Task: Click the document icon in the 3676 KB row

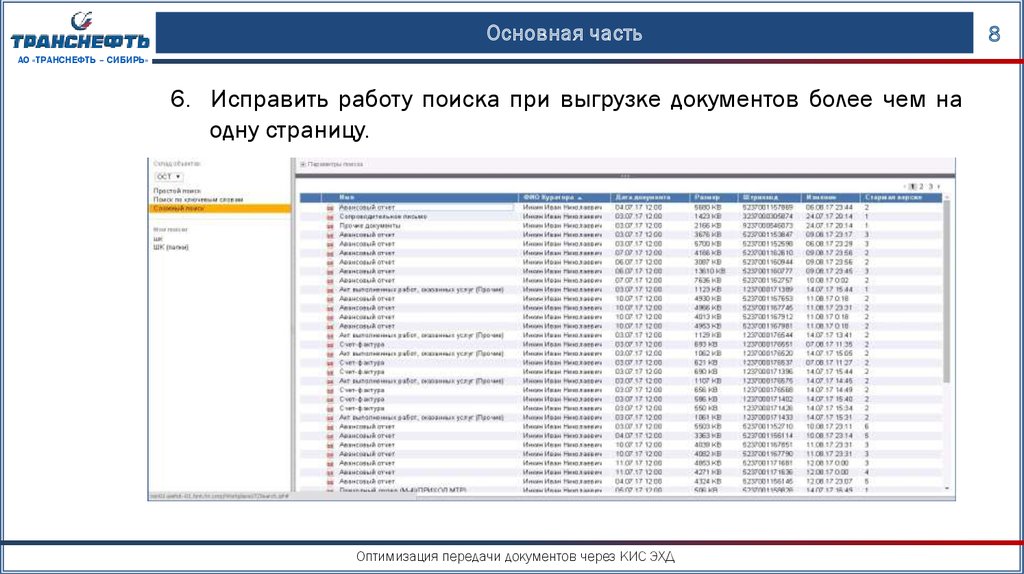Action: click(330, 235)
